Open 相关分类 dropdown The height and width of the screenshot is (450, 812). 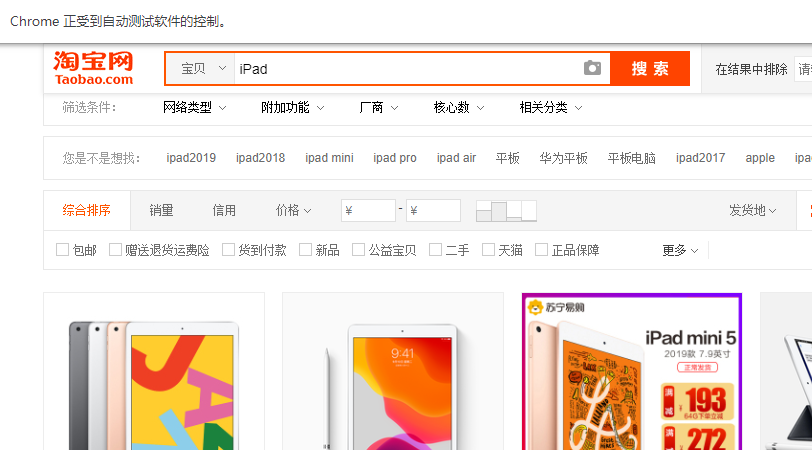(550, 108)
